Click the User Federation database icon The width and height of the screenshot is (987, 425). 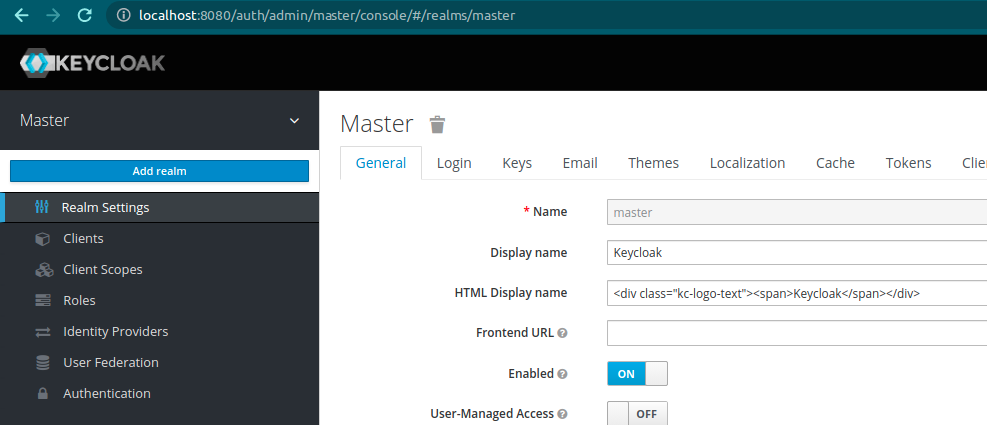pos(42,363)
